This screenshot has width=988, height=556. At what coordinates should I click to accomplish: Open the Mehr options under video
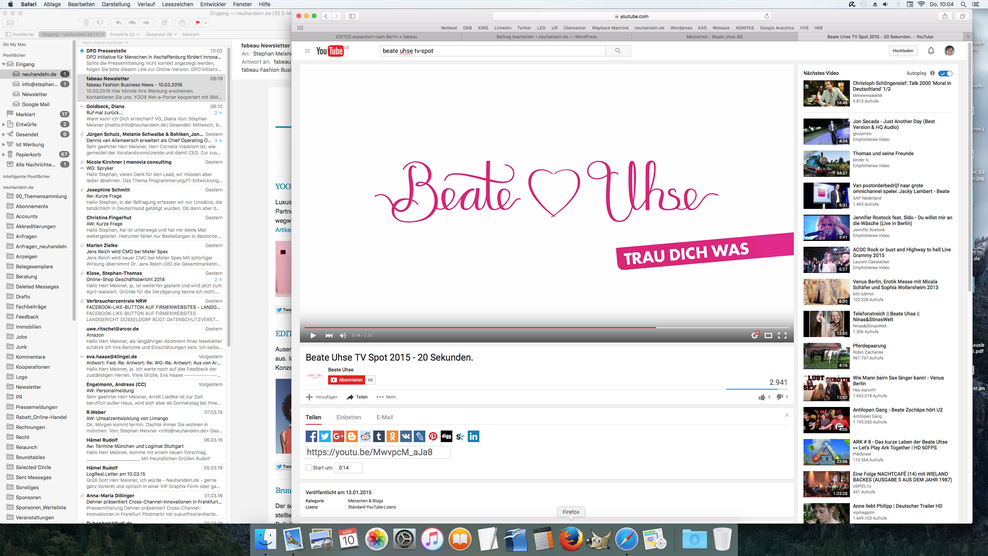point(386,397)
